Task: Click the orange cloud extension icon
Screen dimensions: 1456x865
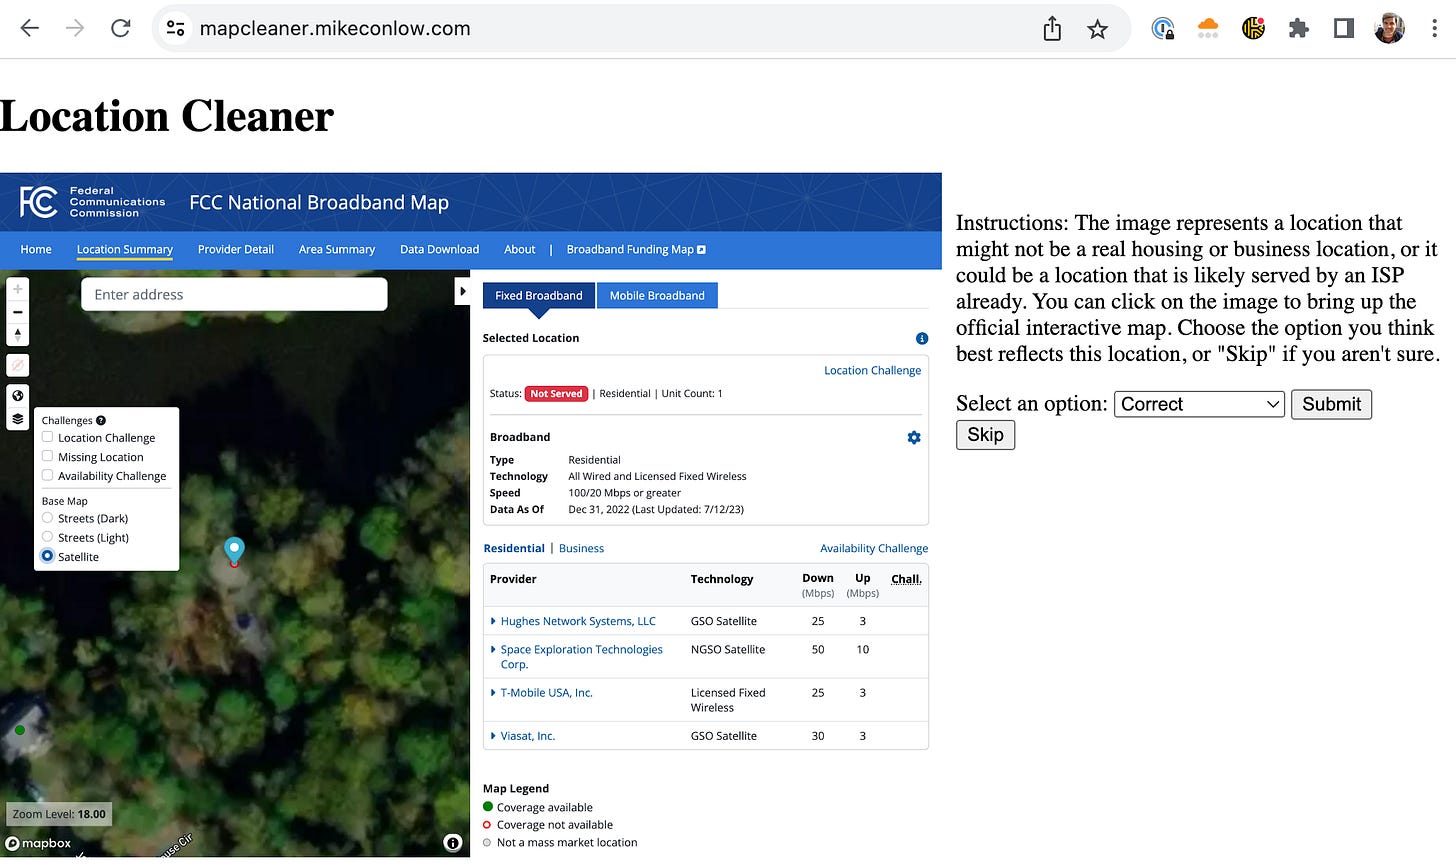Action: tap(1208, 29)
